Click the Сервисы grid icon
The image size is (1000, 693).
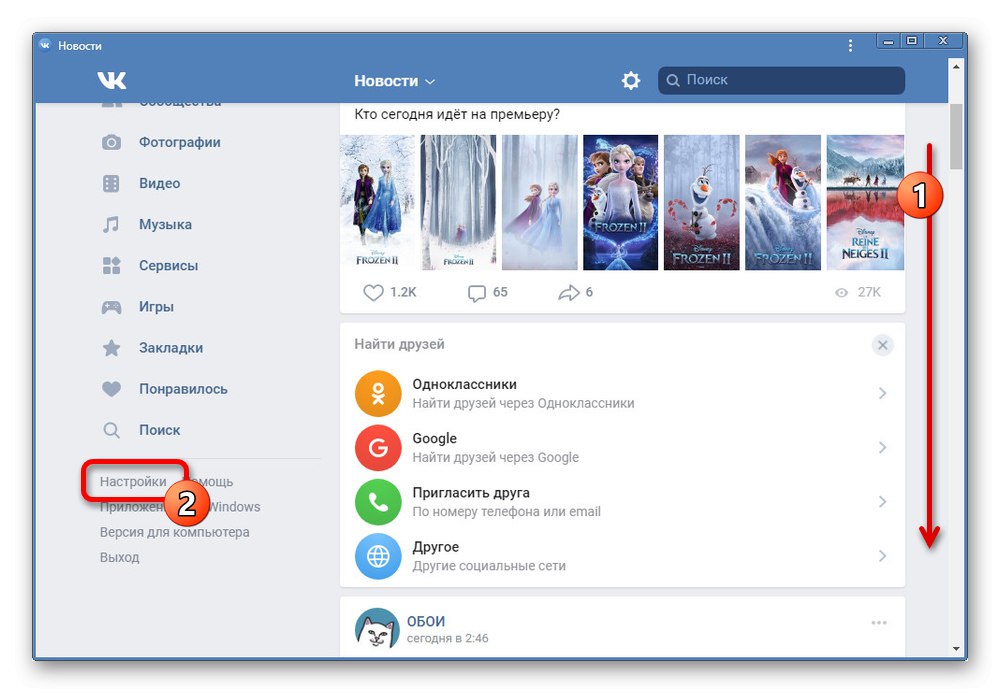click(112, 265)
